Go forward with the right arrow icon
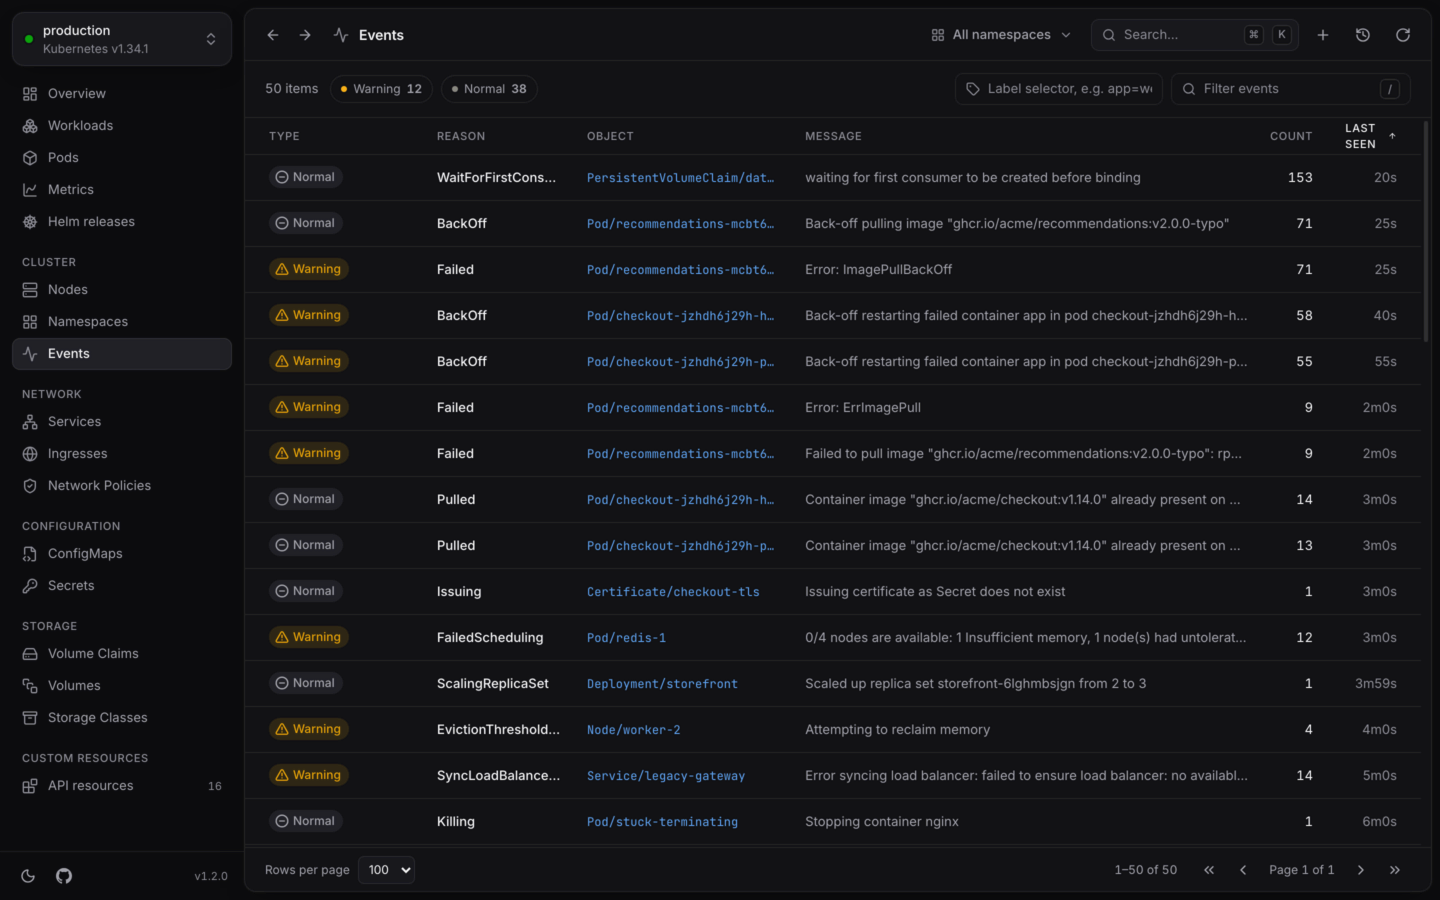 coord(305,35)
